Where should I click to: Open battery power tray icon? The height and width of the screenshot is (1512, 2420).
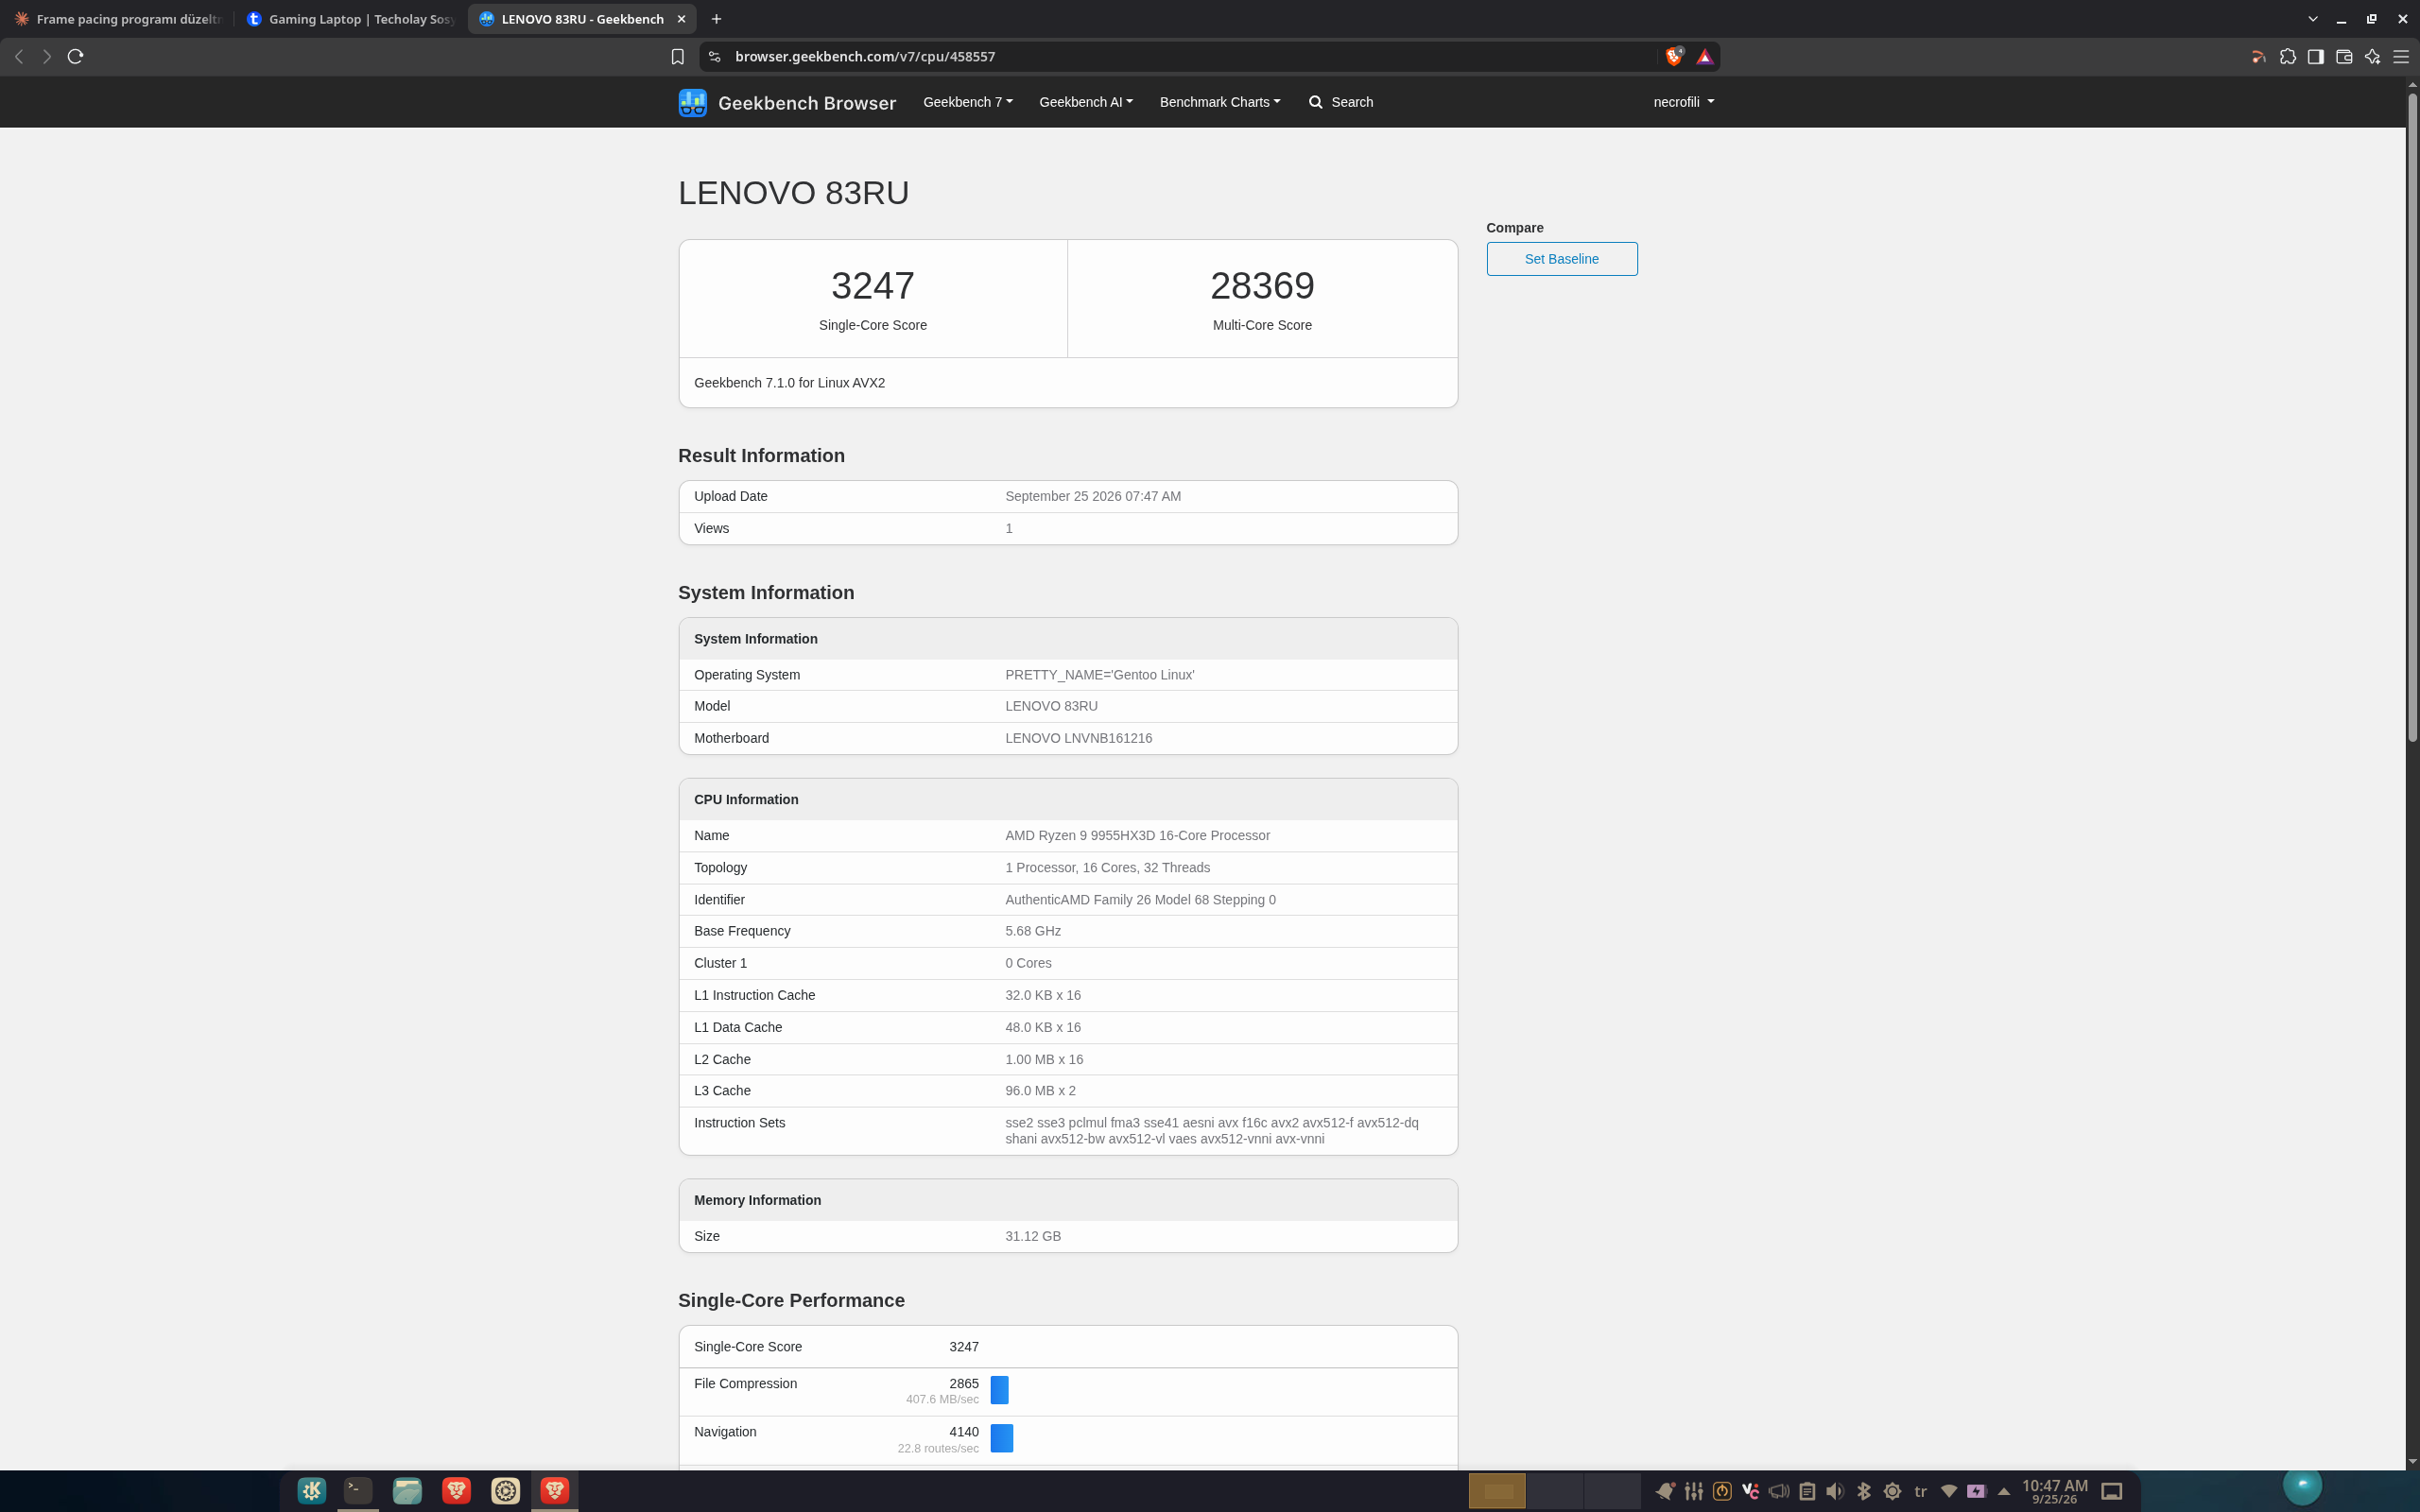point(1976,1491)
